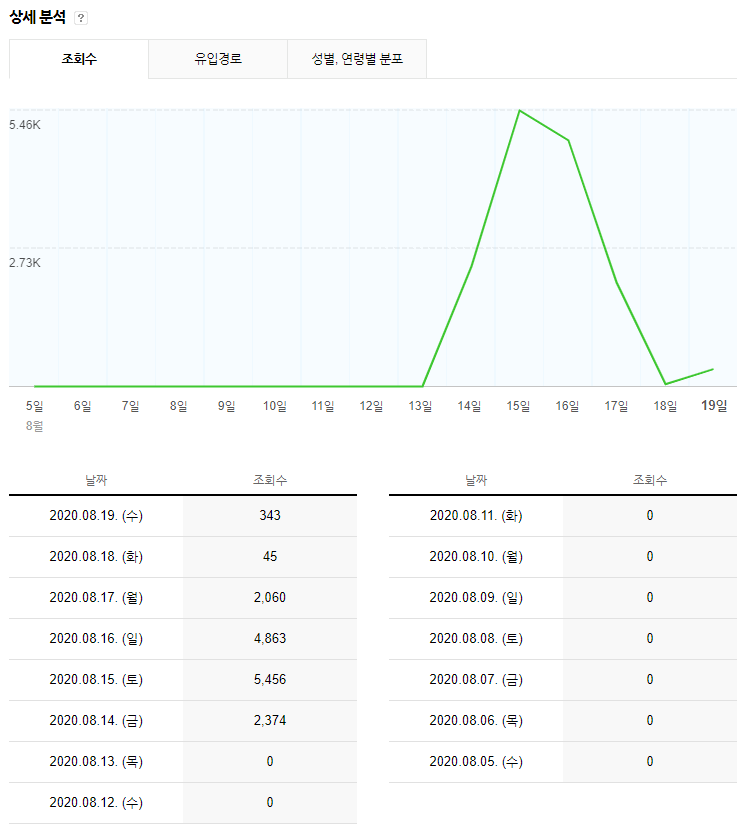Click the 4,863 view count cell

(x=270, y=639)
